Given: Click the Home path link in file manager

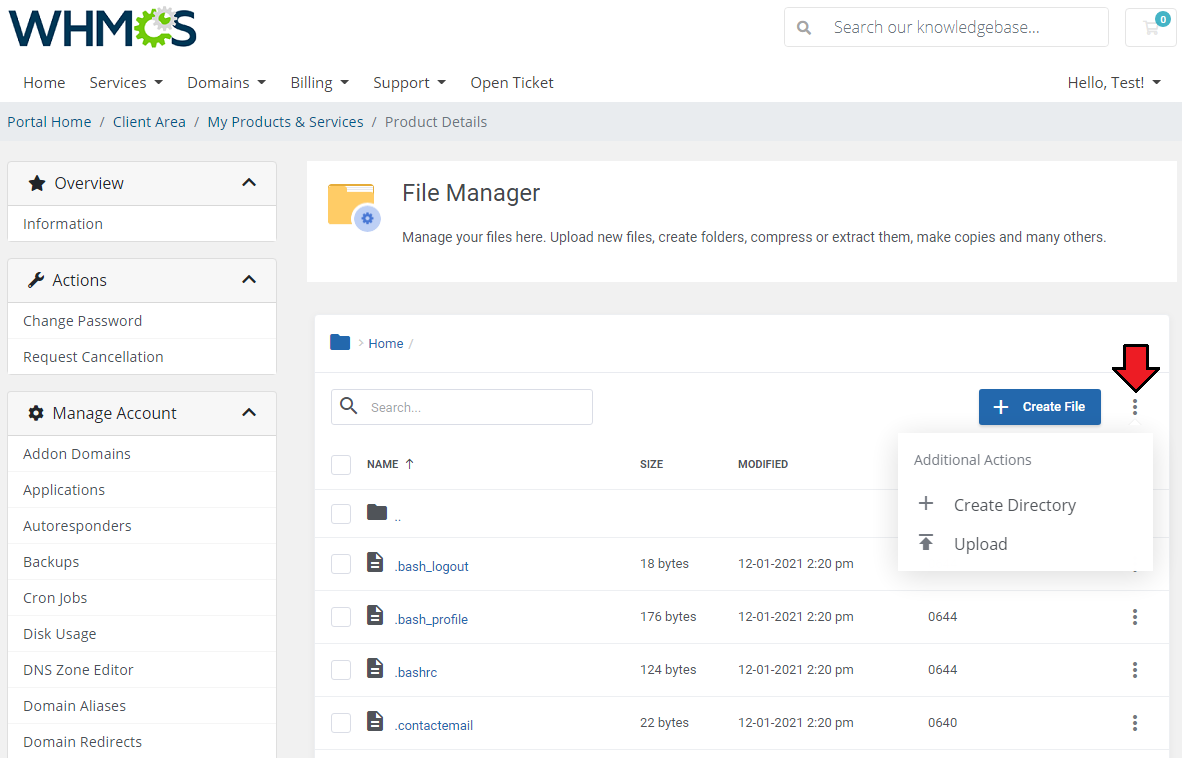Looking at the screenshot, I should 386,344.
